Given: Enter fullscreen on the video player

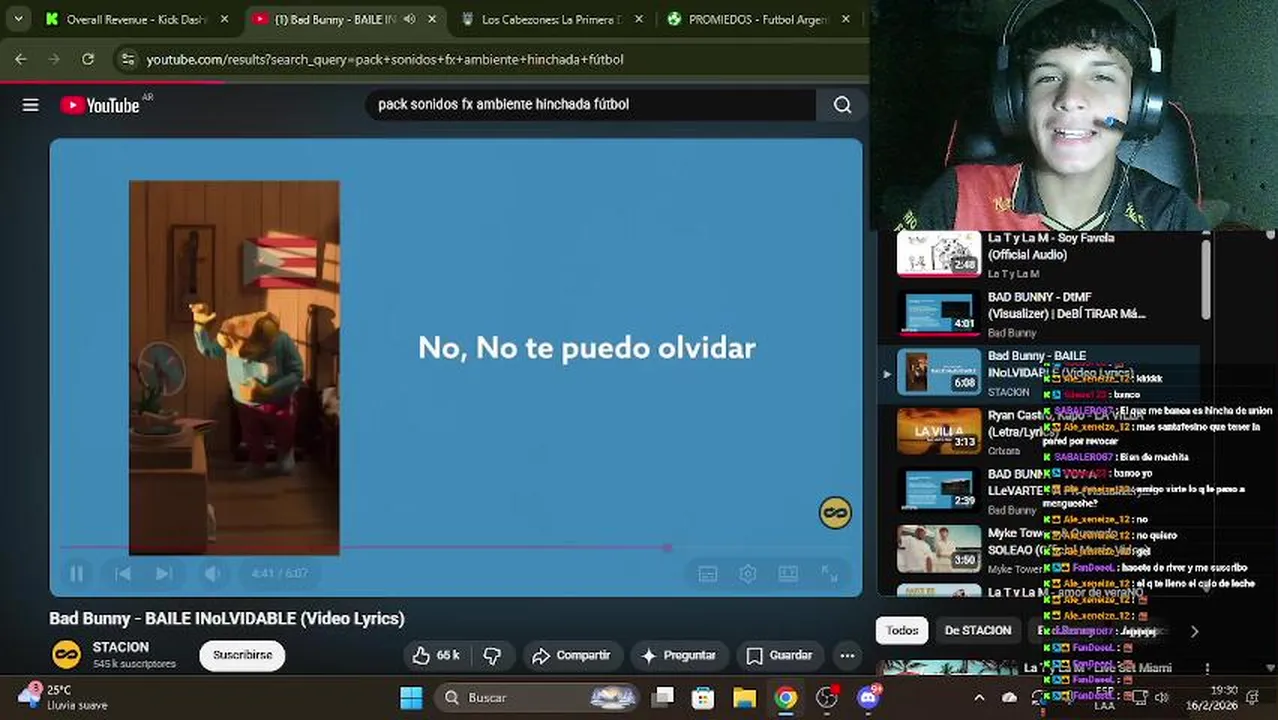Looking at the screenshot, I should [829, 573].
